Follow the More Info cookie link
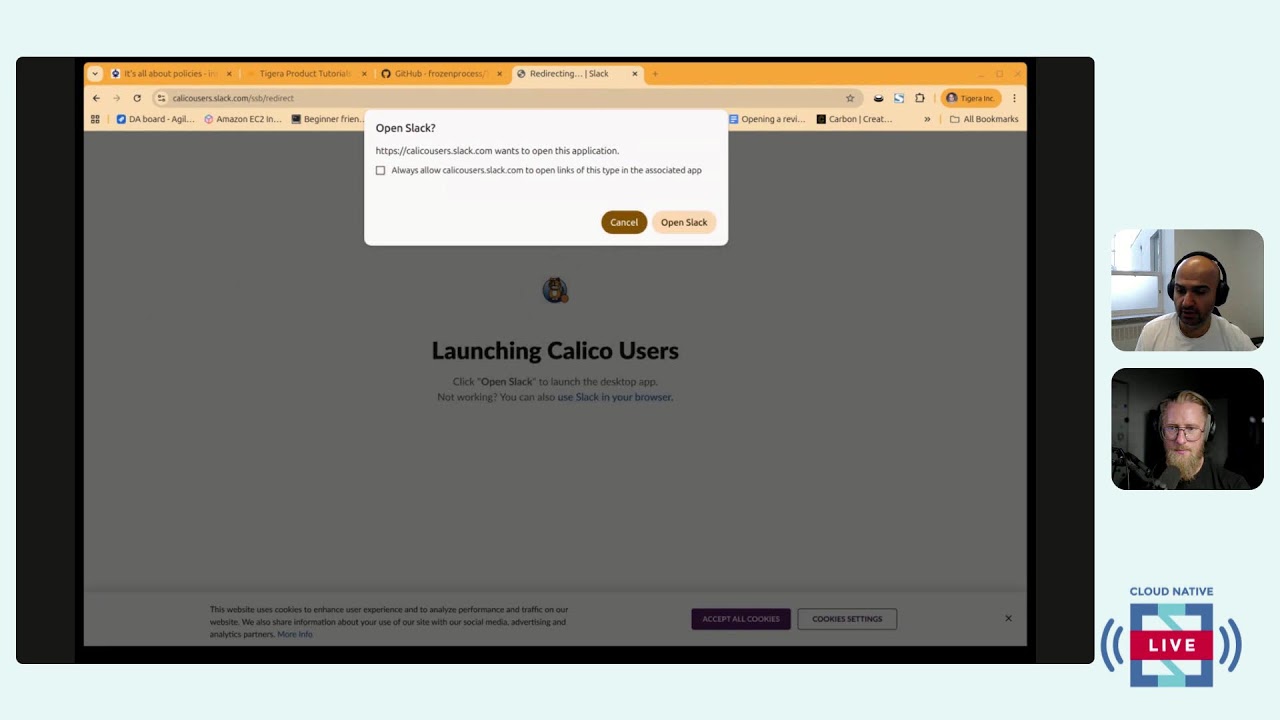The height and width of the screenshot is (720, 1280). (x=295, y=634)
